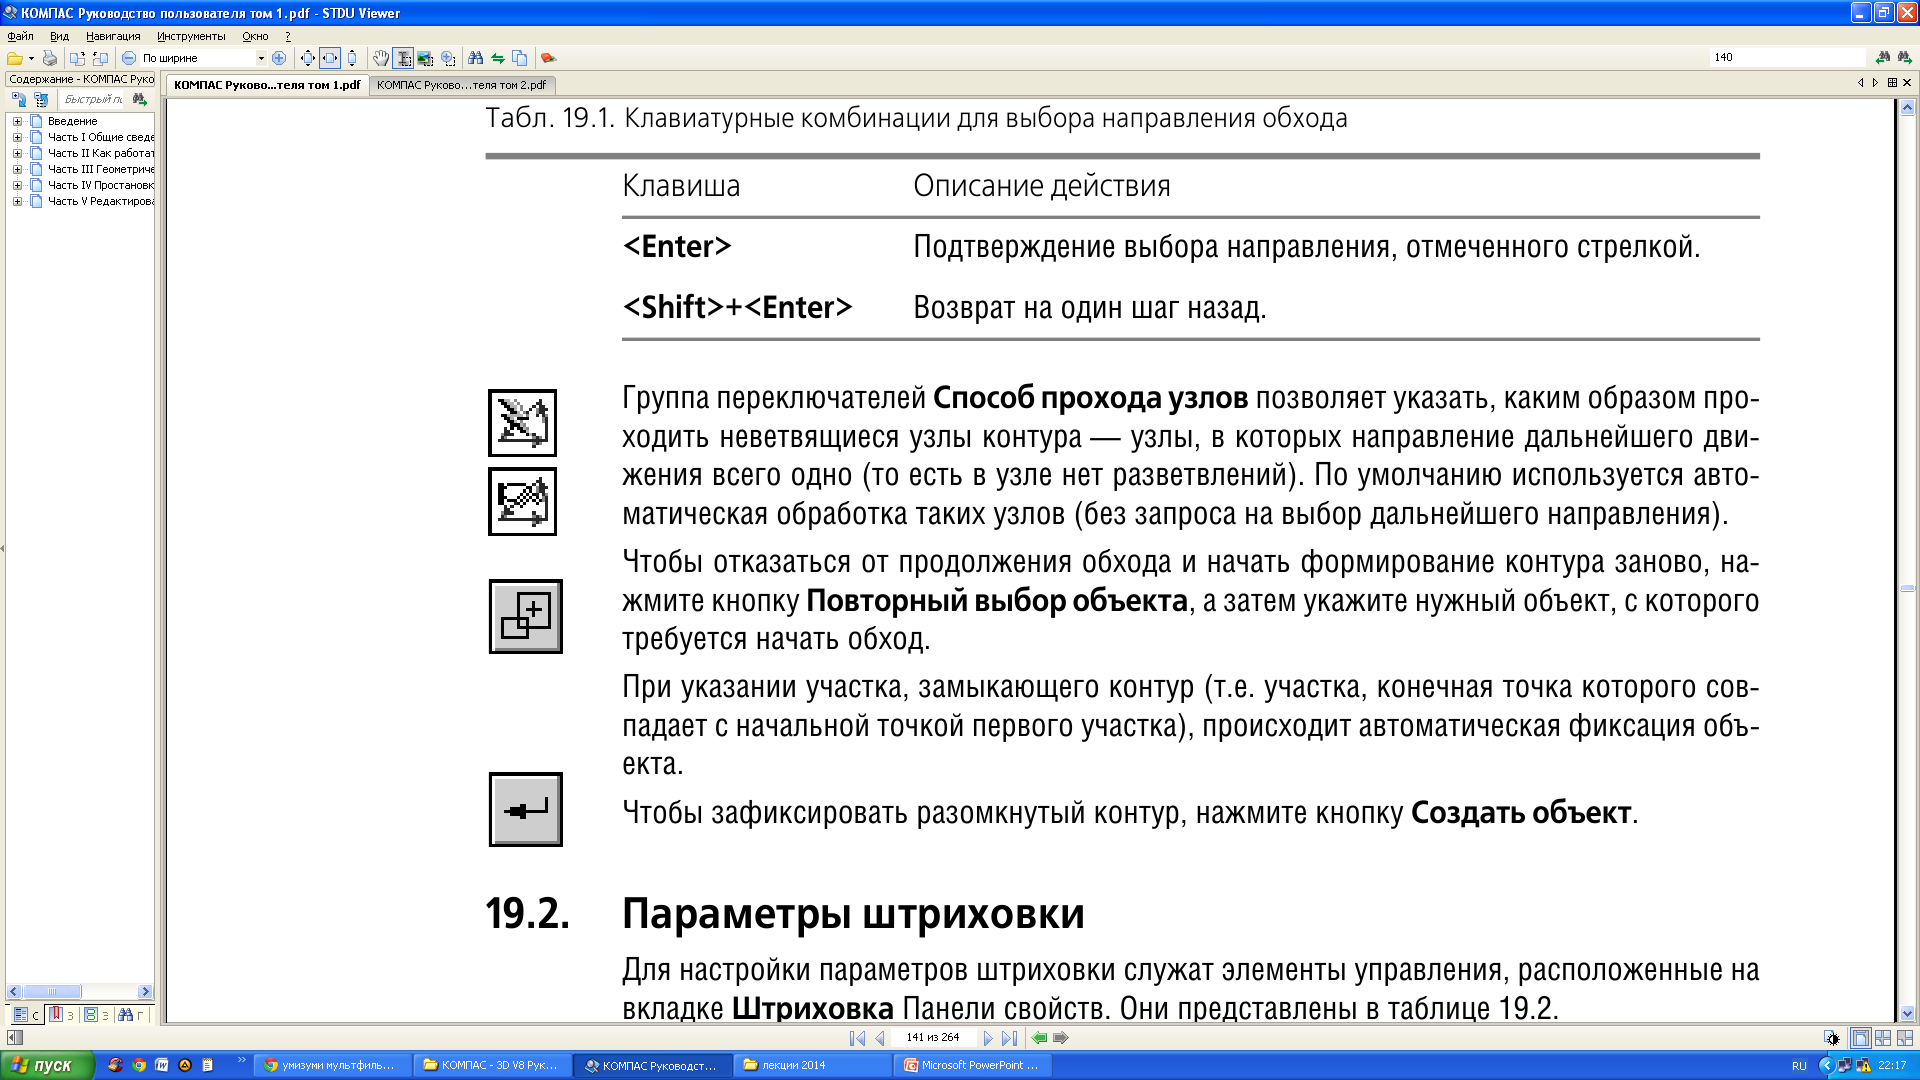Viewport: 1920px width, 1080px height.
Task: Toggle the navigation panel visibility button
Action: click(14, 1038)
